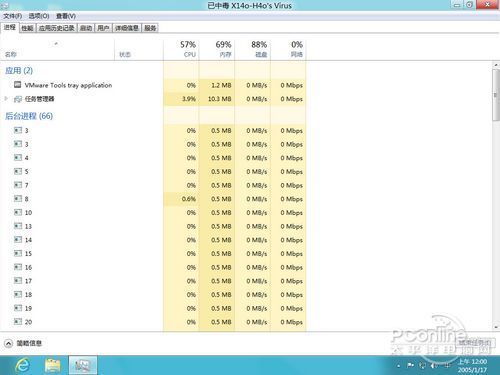Image resolution: width=500 pixels, height=375 pixels.
Task: Select the icon of background process 16
Action: pos(18,267)
